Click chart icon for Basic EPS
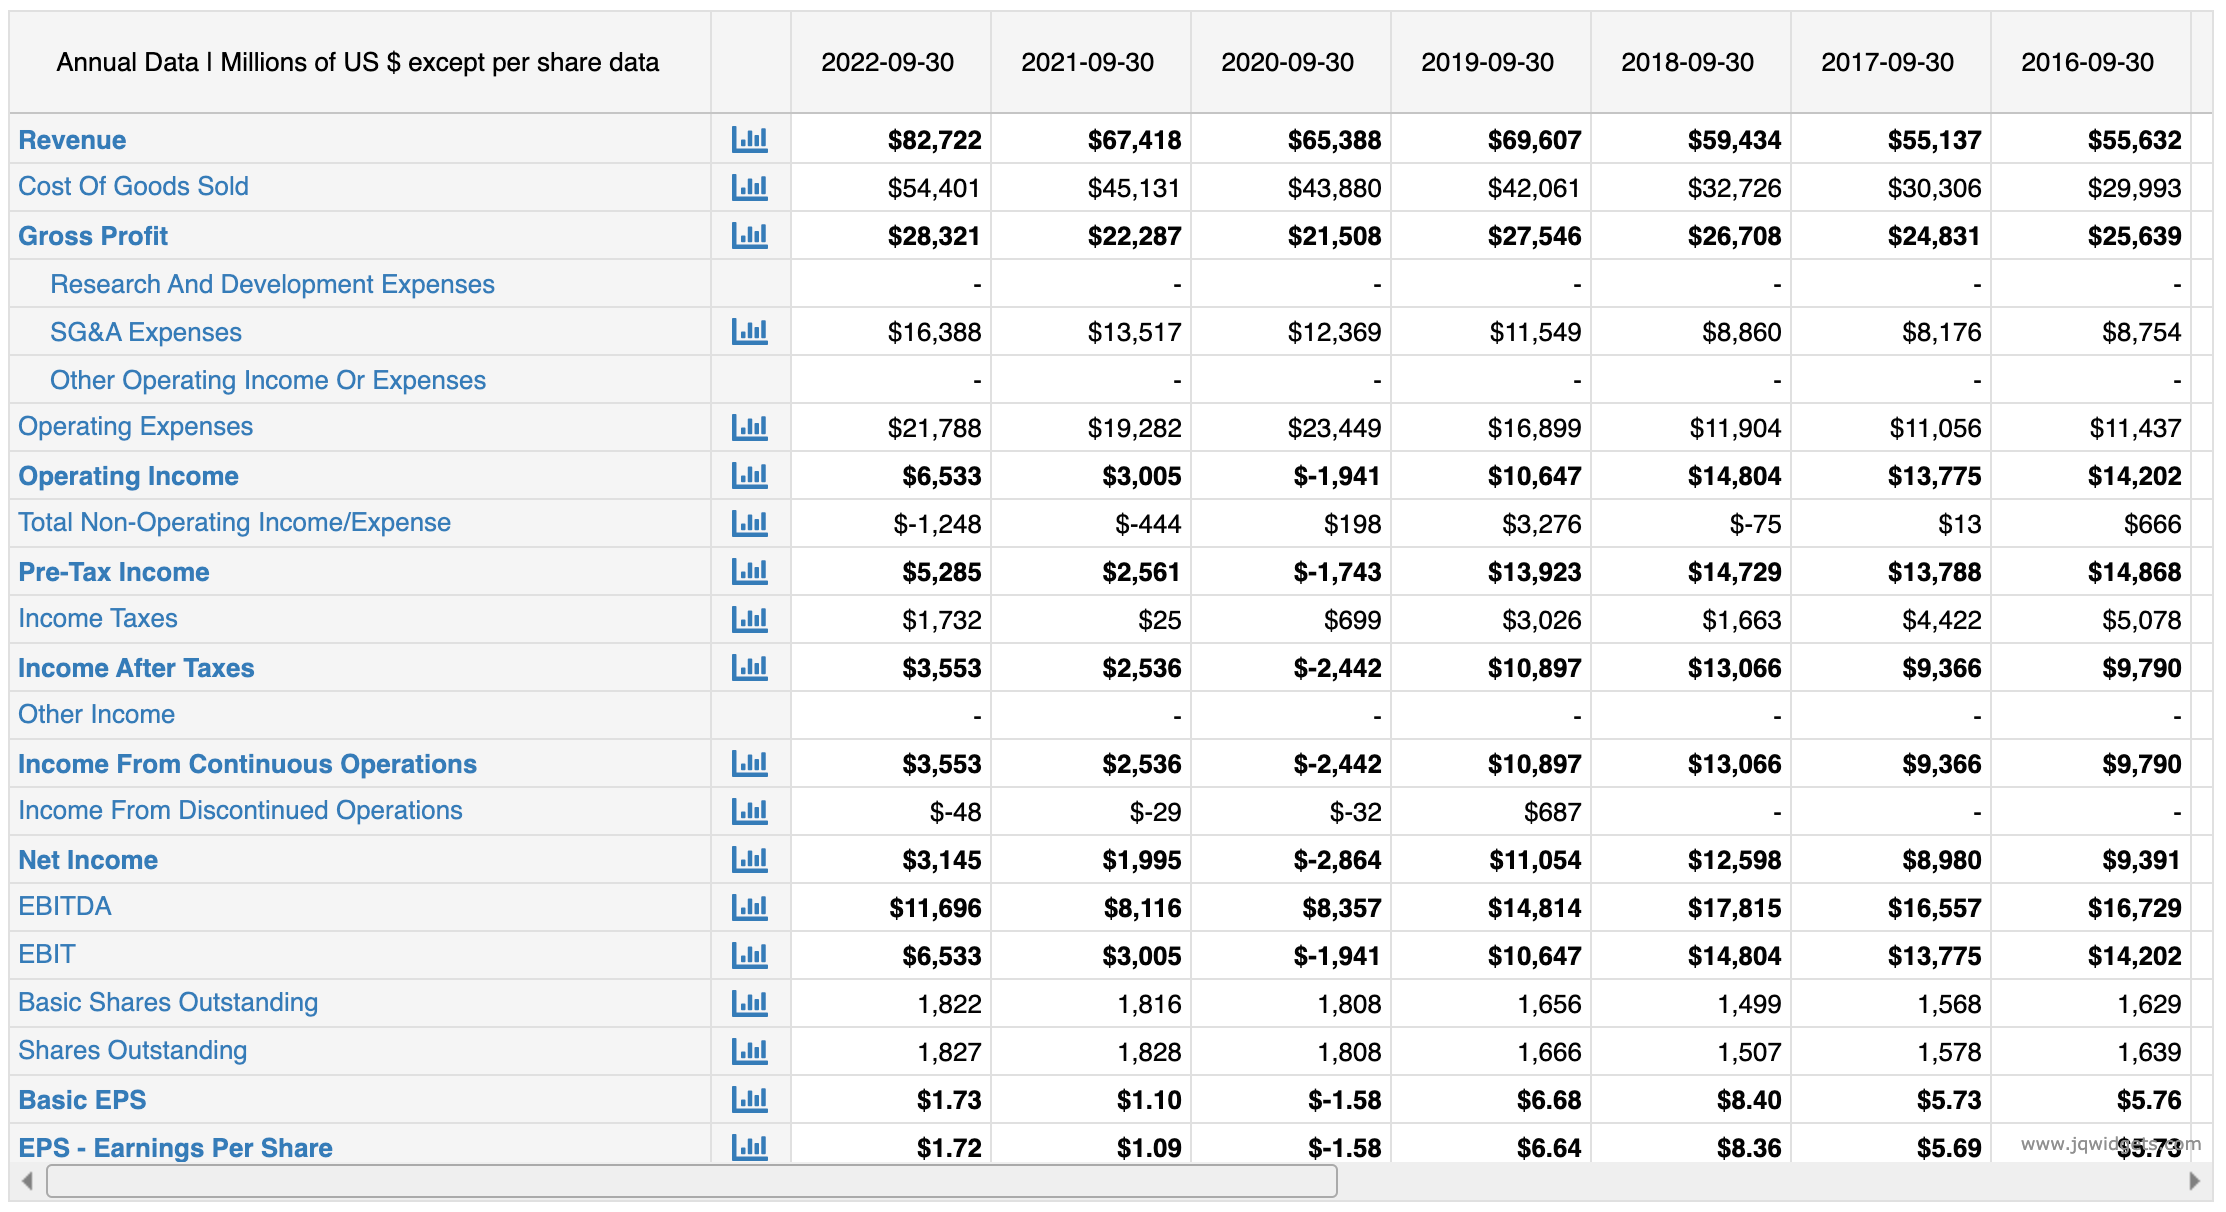Screen dimensions: 2226x1212 tap(749, 1100)
